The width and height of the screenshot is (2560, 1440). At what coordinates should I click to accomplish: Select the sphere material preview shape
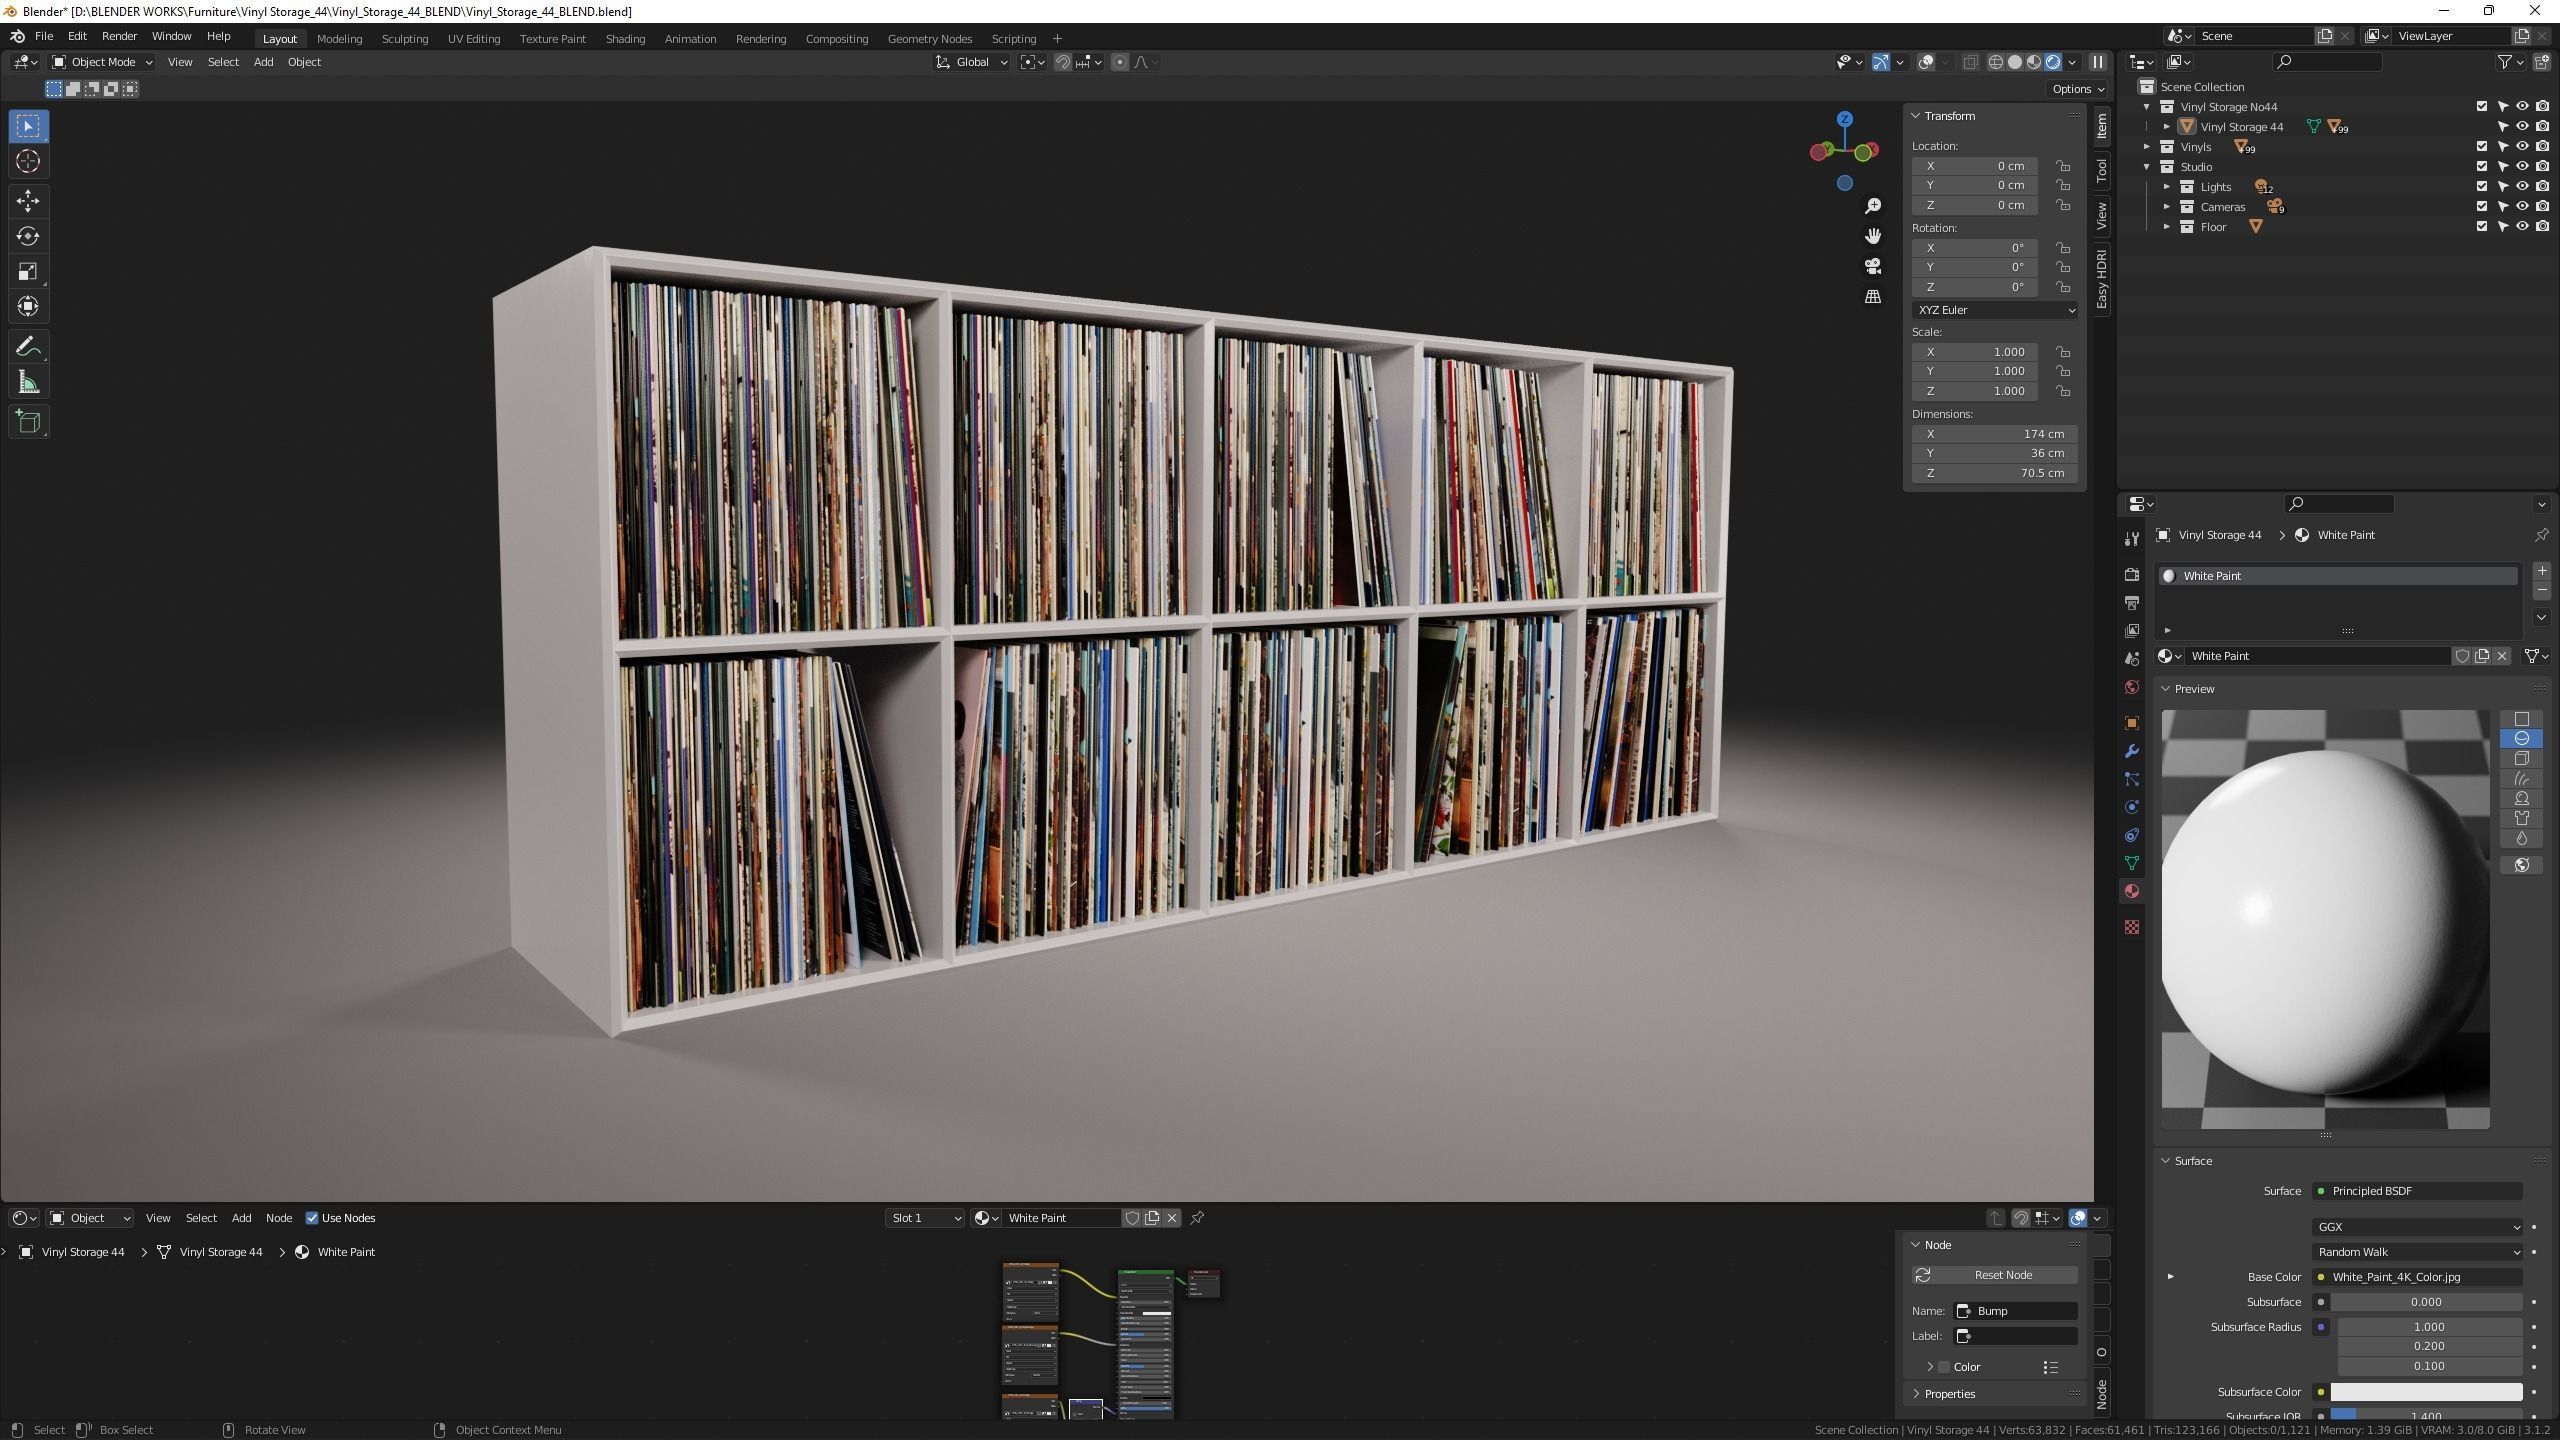2522,738
